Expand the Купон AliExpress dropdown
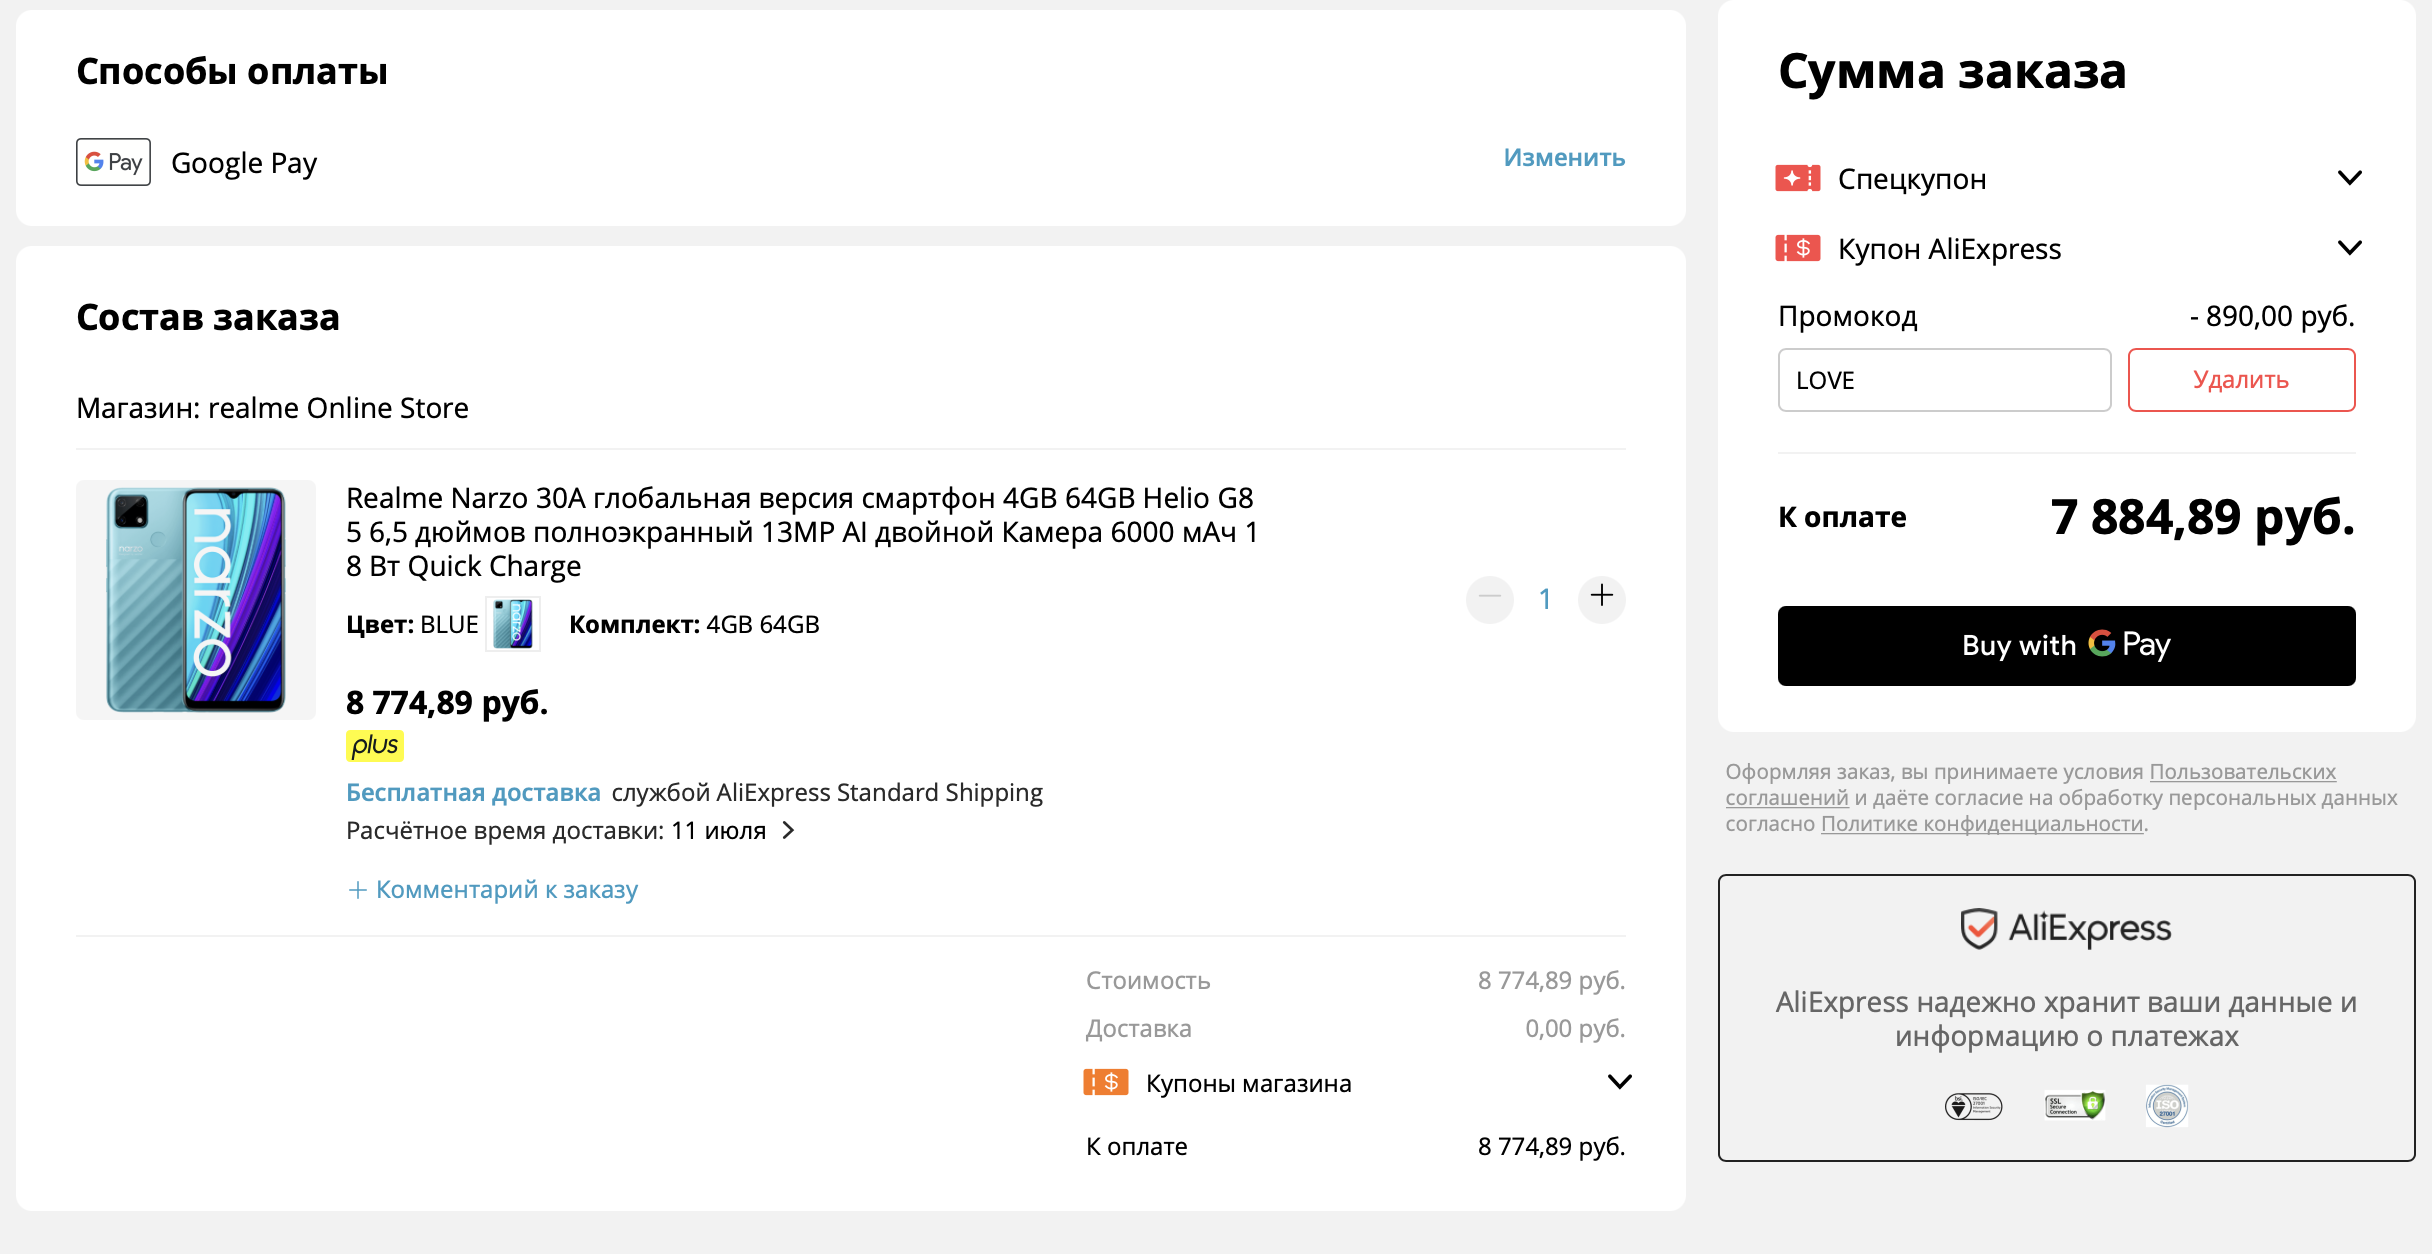Viewport: 2432px width, 1254px height. (2349, 248)
